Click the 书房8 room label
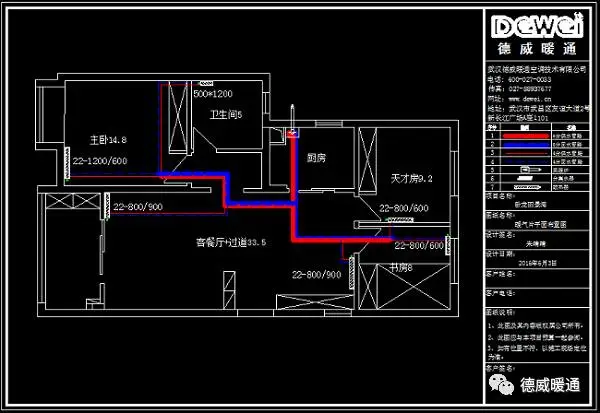The width and height of the screenshot is (600, 413). (x=401, y=268)
